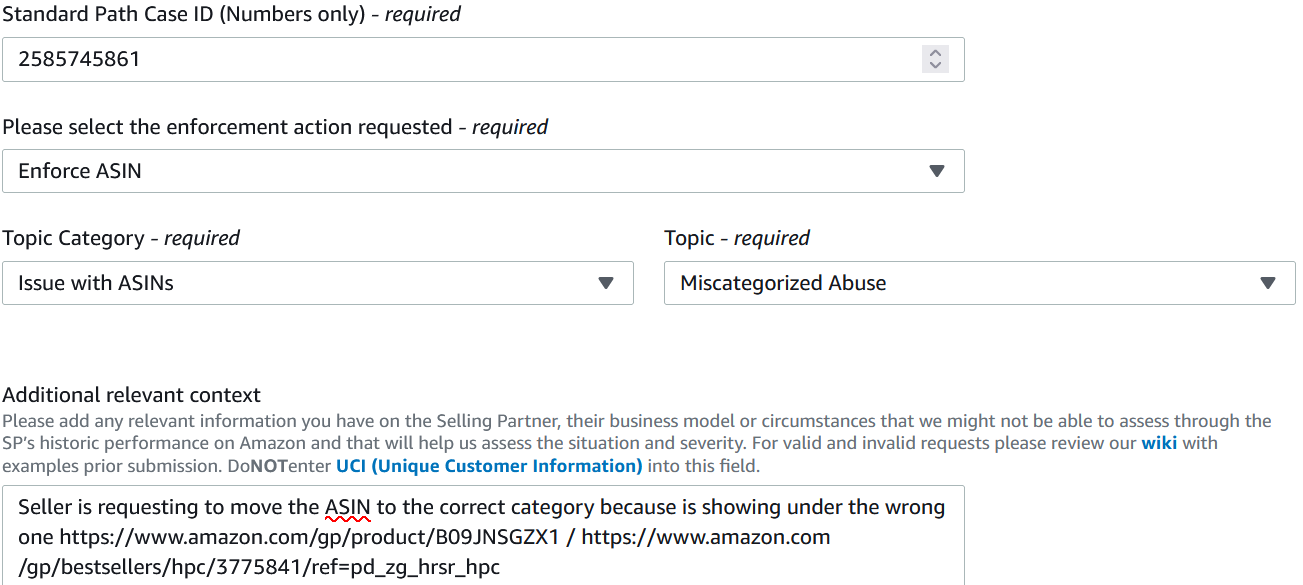The image size is (1303, 585).
Task: Click the 'Topic' field label
Action: [x=689, y=238]
